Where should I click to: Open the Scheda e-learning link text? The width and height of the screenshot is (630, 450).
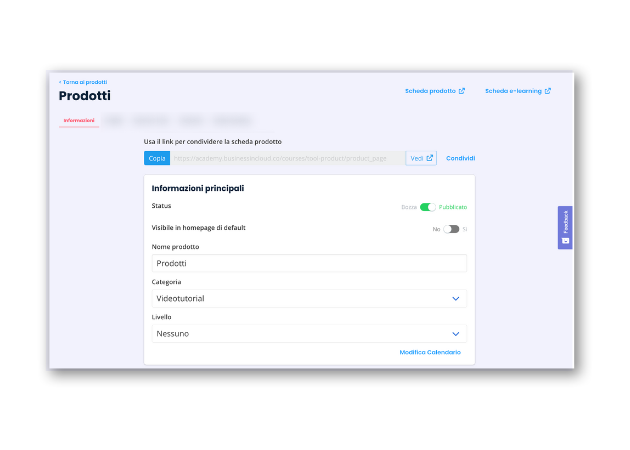(x=513, y=91)
